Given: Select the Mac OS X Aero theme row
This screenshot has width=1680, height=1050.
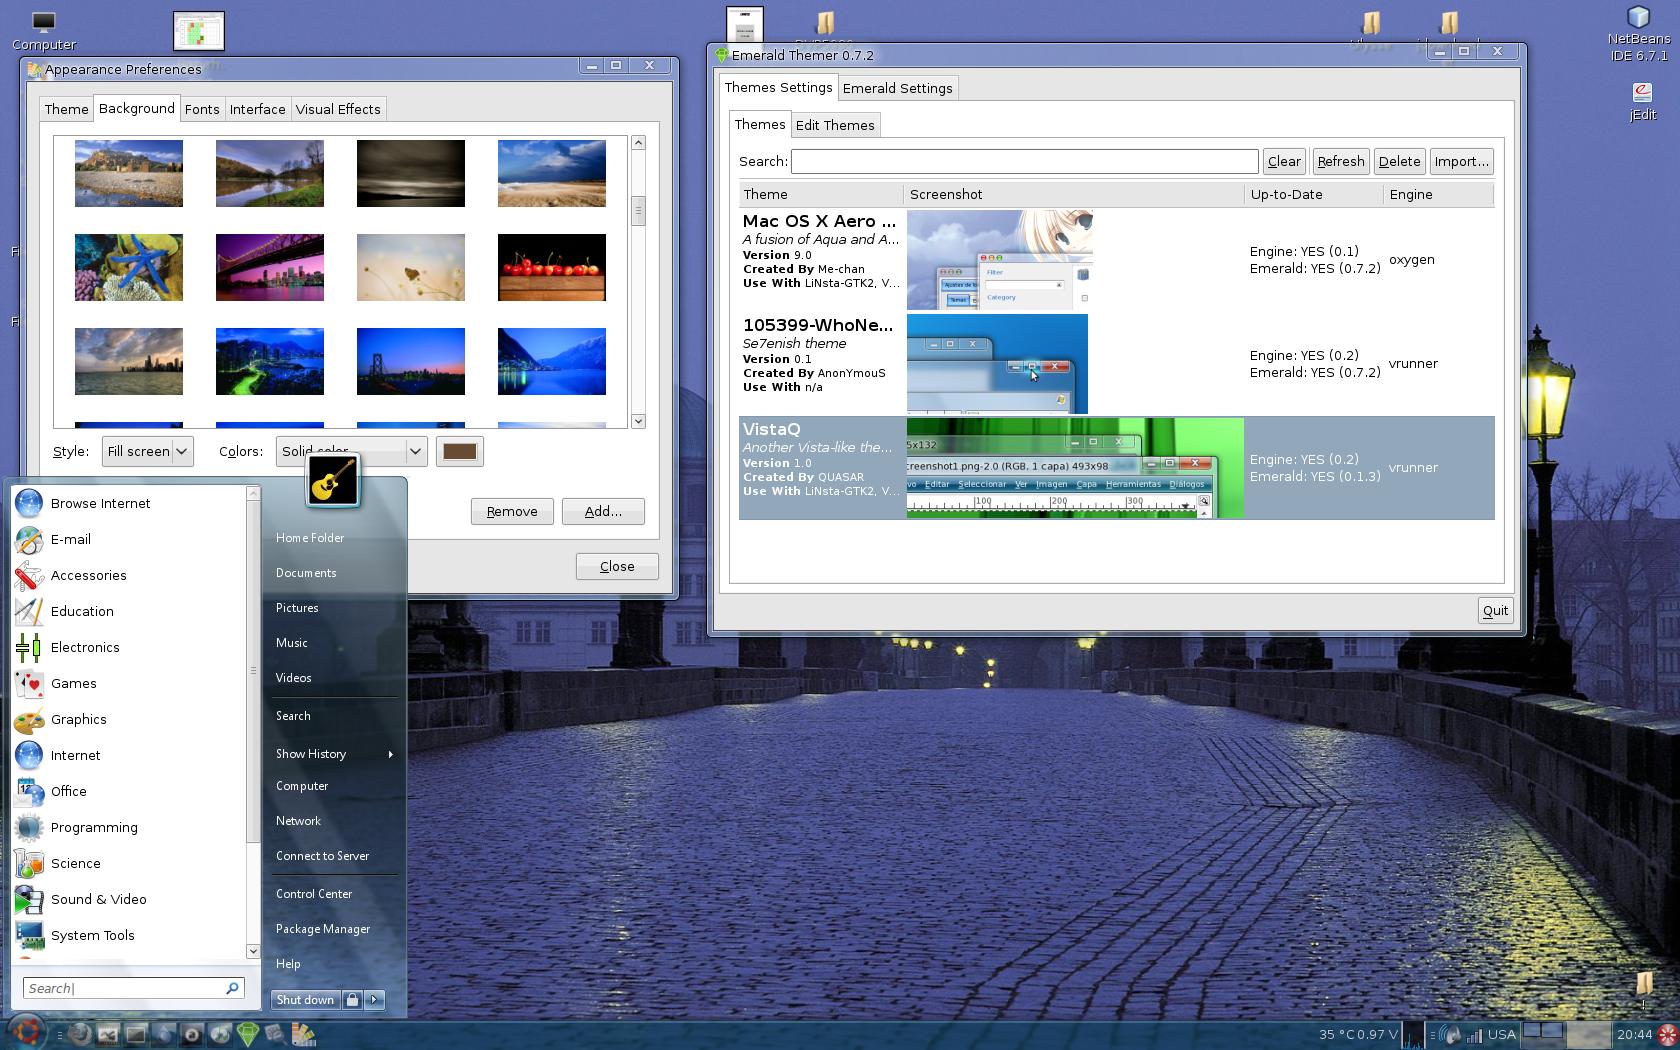Looking at the screenshot, I should [x=1116, y=259].
